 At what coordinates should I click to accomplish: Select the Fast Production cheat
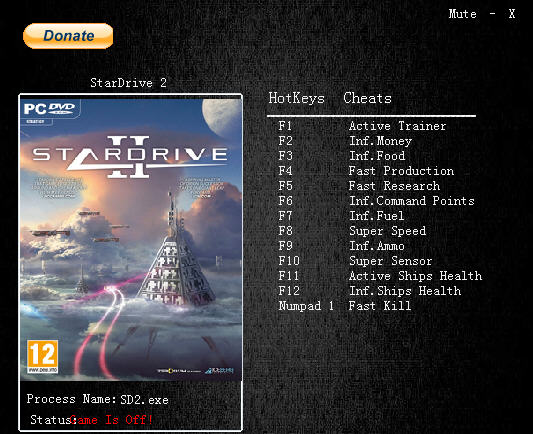[401, 171]
